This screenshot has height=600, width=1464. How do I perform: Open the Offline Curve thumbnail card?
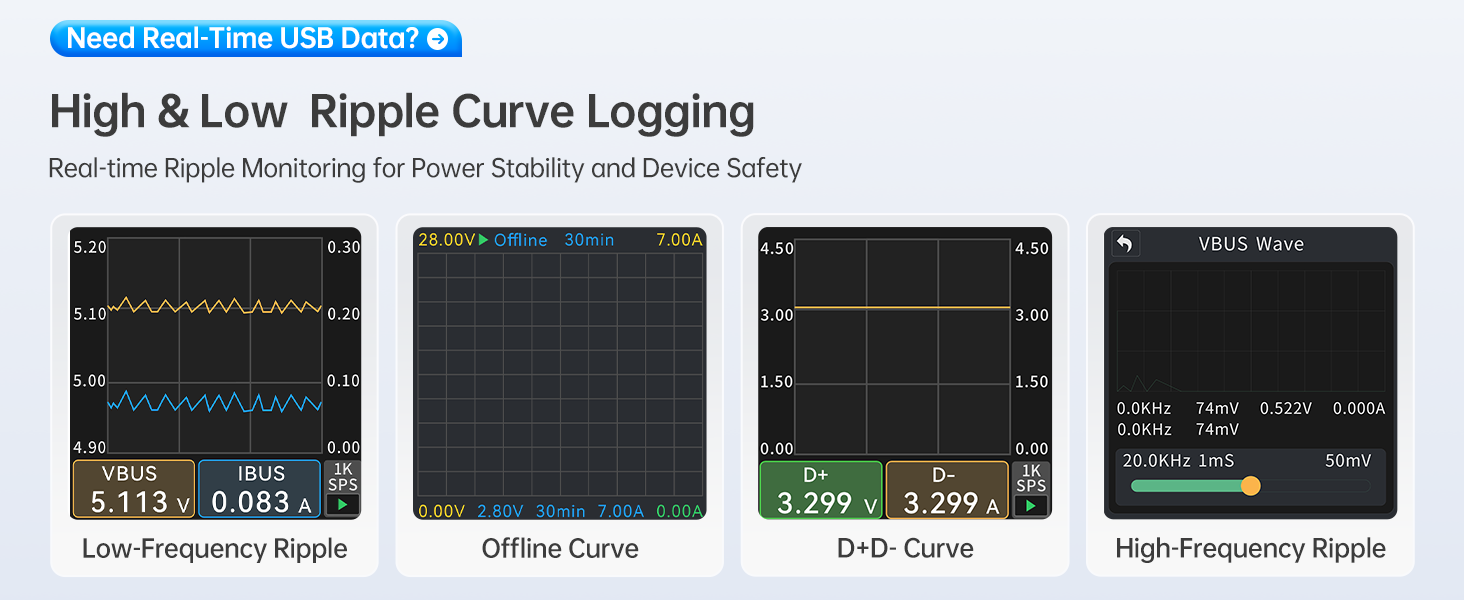tap(560, 395)
